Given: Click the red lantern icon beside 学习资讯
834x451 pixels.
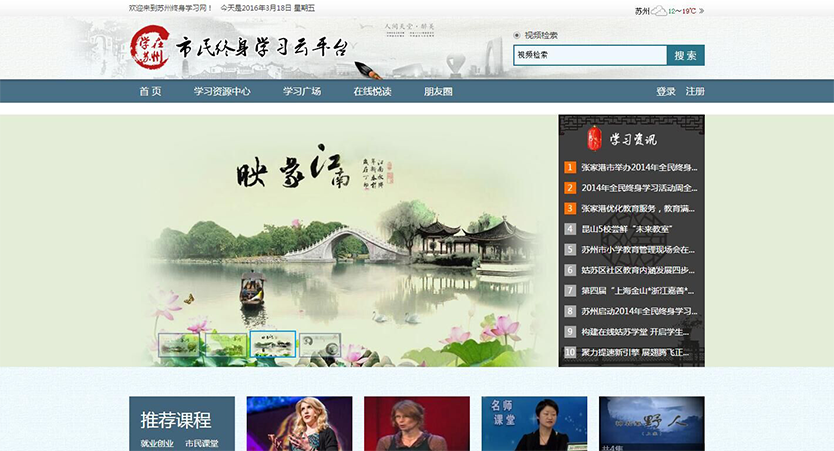Looking at the screenshot, I should click(594, 138).
